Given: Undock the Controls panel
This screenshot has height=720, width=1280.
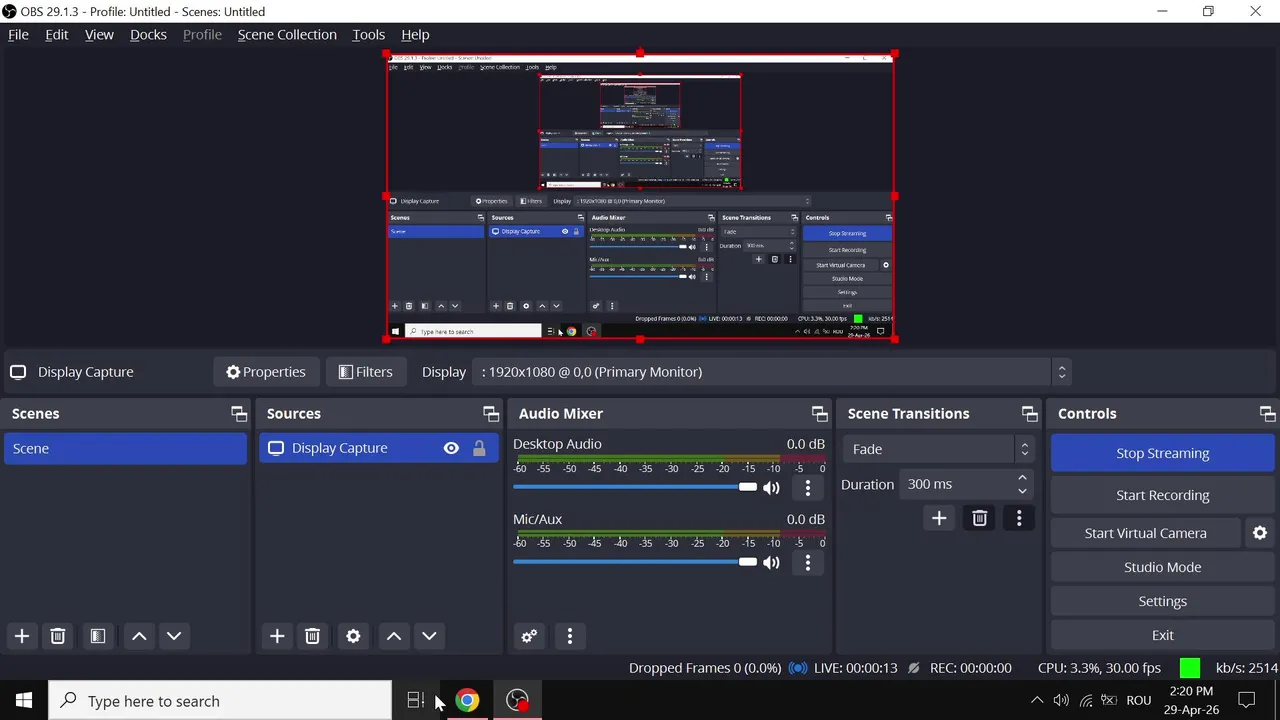Looking at the screenshot, I should (1268, 414).
